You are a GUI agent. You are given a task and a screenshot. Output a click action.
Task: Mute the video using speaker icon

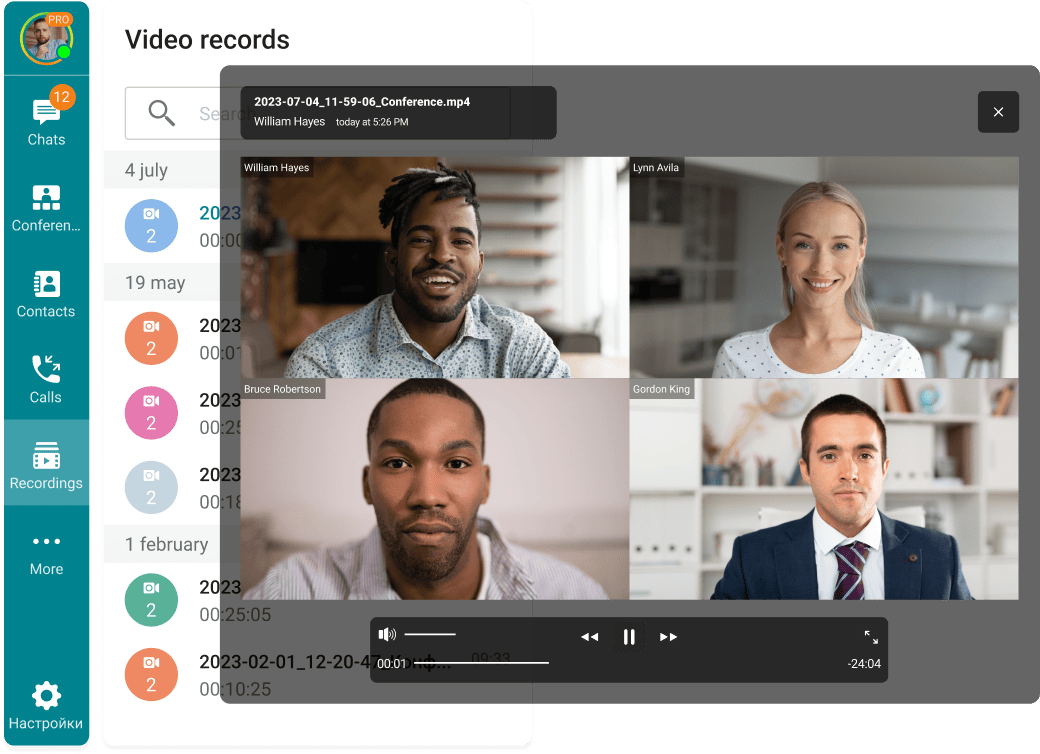[x=387, y=634]
